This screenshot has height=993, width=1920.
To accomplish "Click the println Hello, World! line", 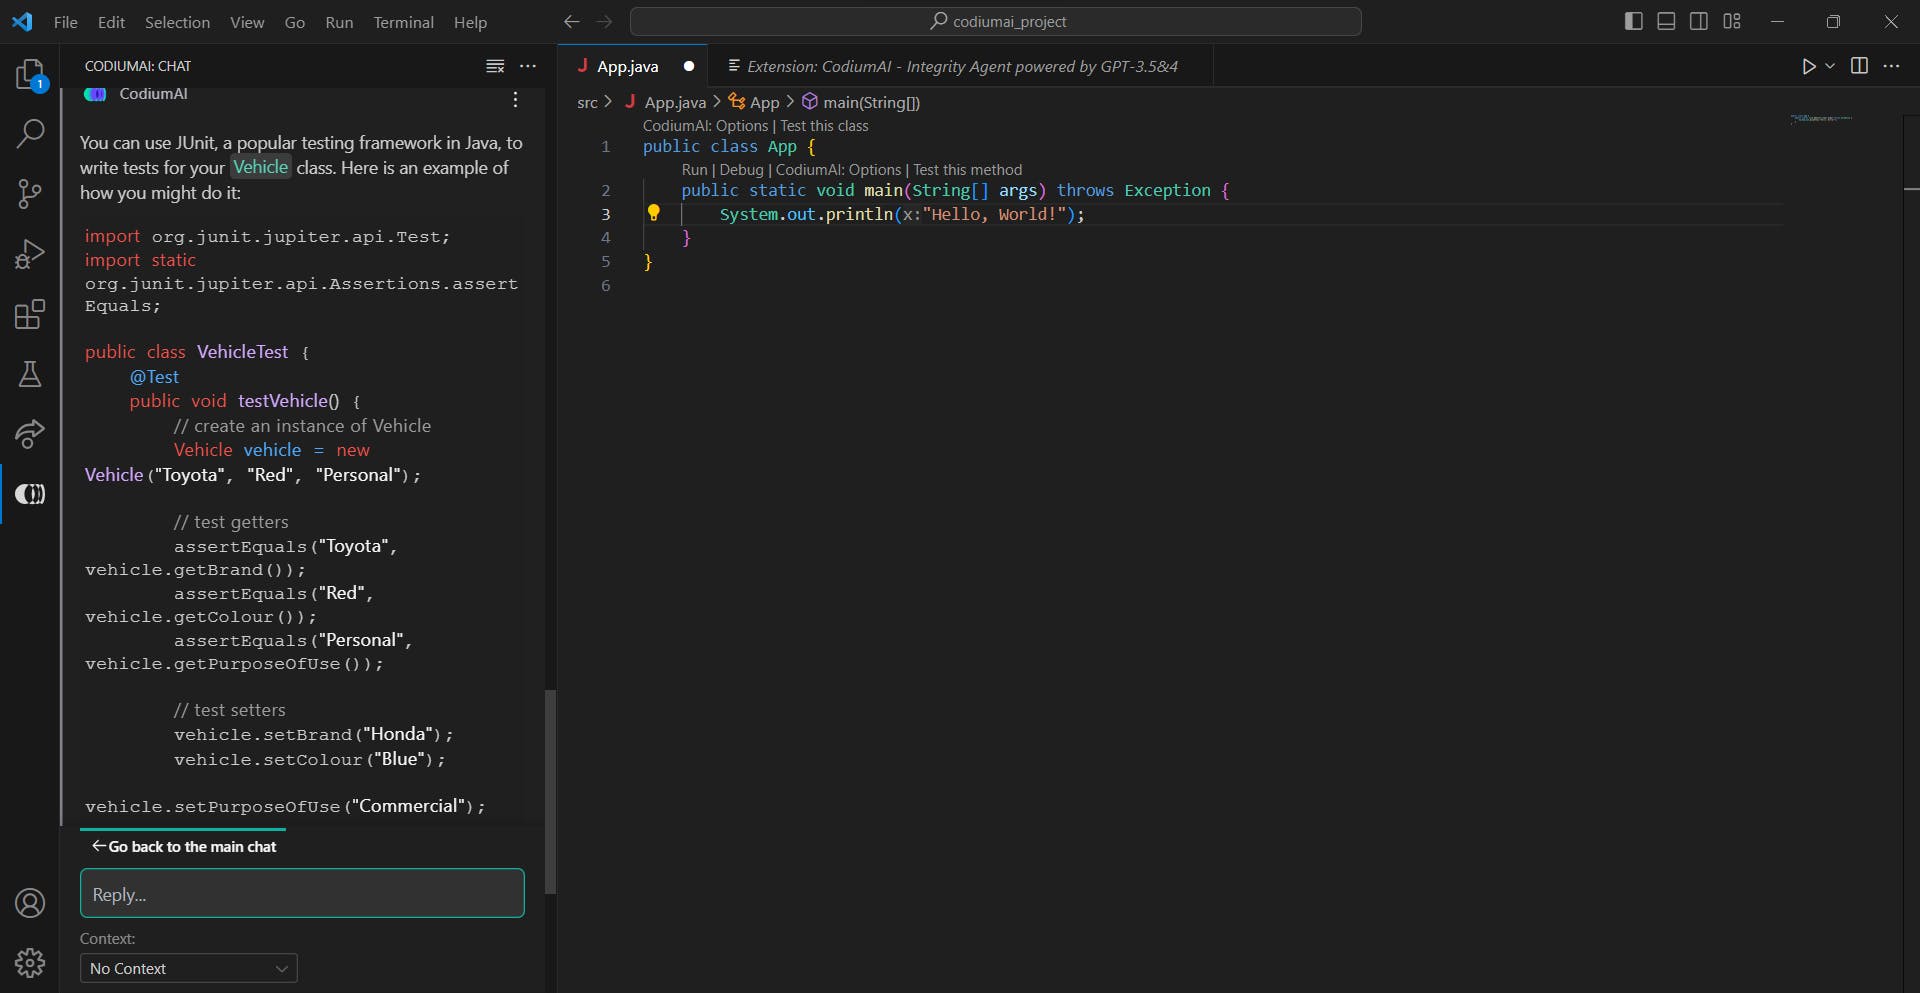I will (x=901, y=214).
